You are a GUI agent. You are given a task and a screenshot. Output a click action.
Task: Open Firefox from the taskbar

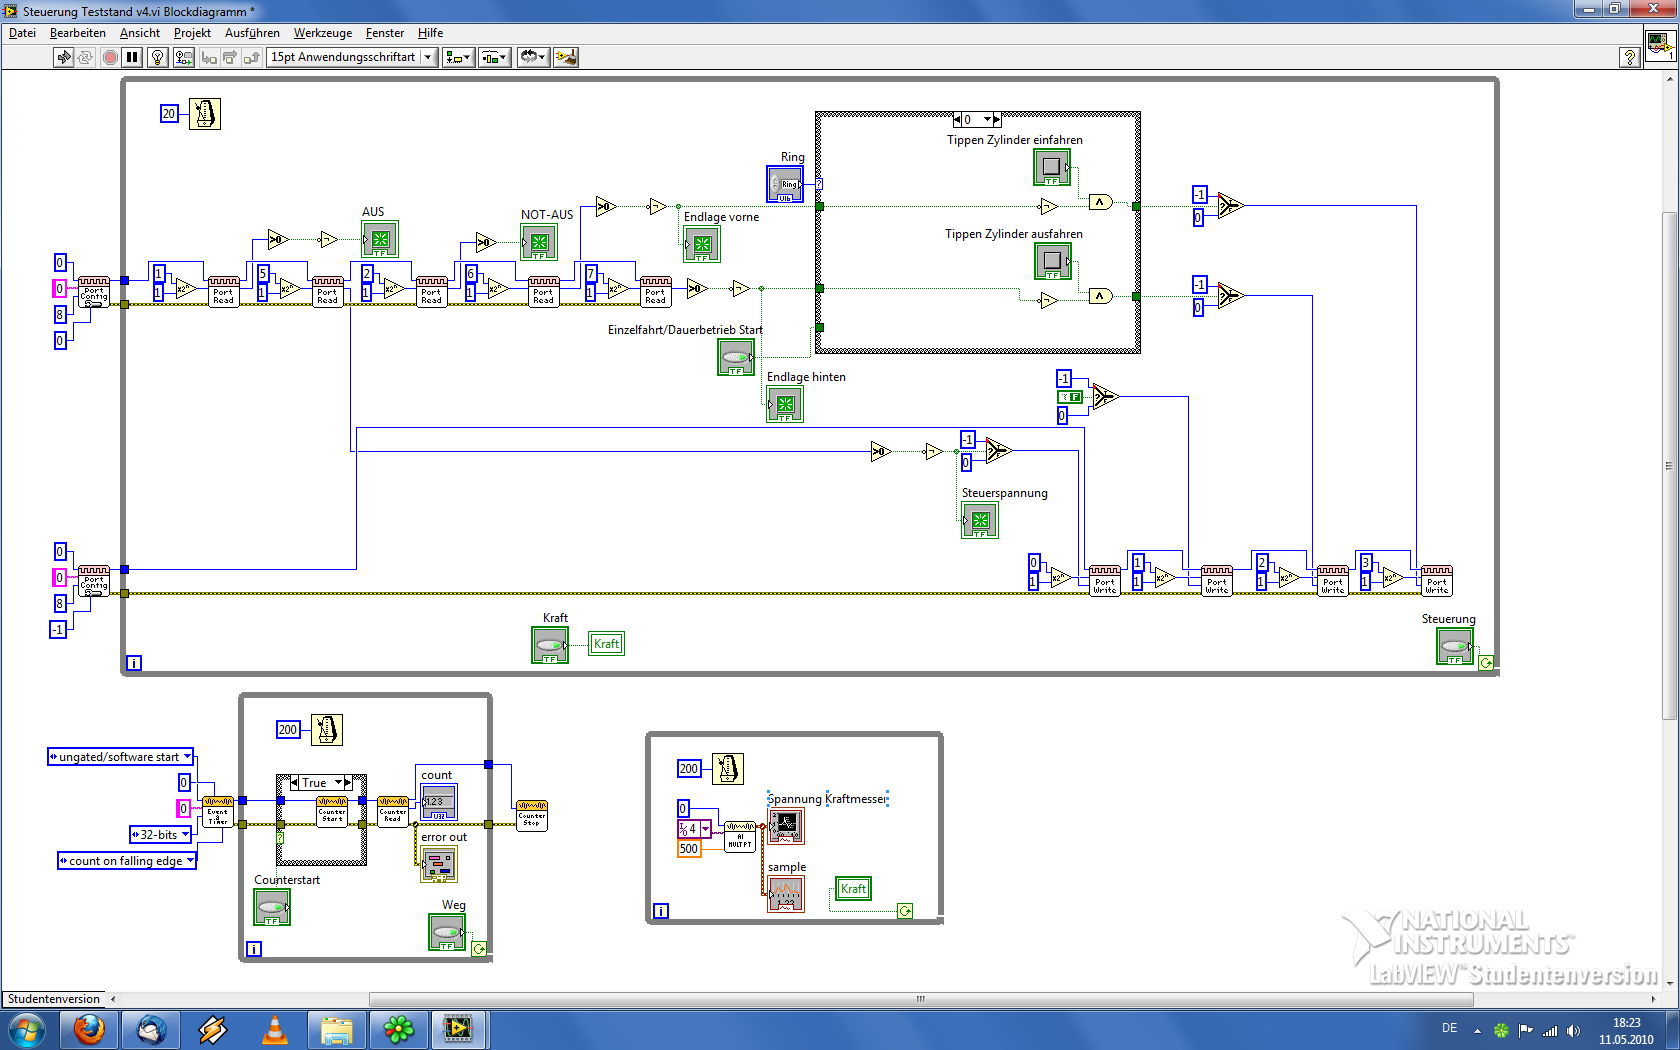[x=89, y=1029]
